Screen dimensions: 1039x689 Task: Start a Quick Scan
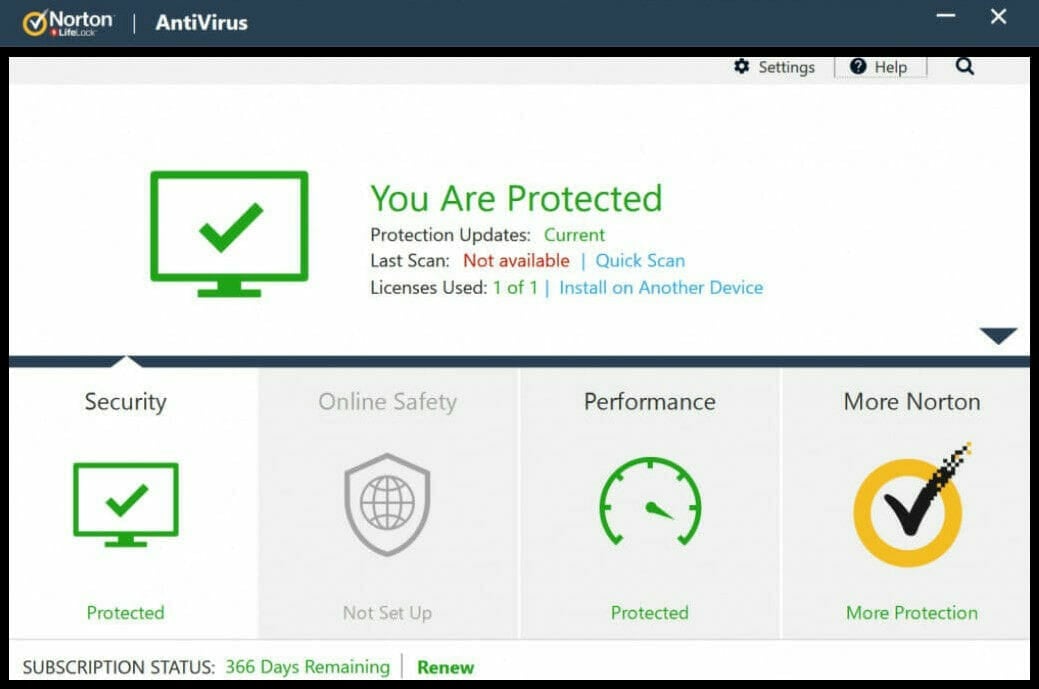coord(640,261)
